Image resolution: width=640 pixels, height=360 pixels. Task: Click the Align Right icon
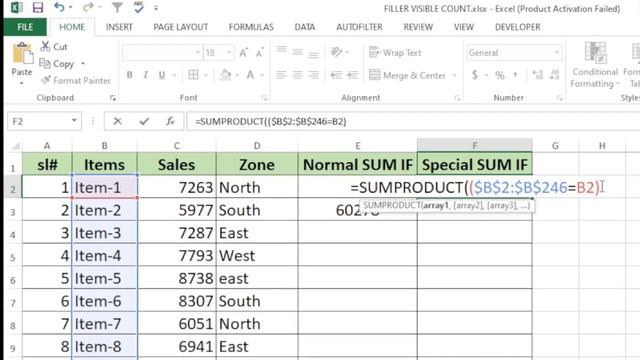click(313, 75)
